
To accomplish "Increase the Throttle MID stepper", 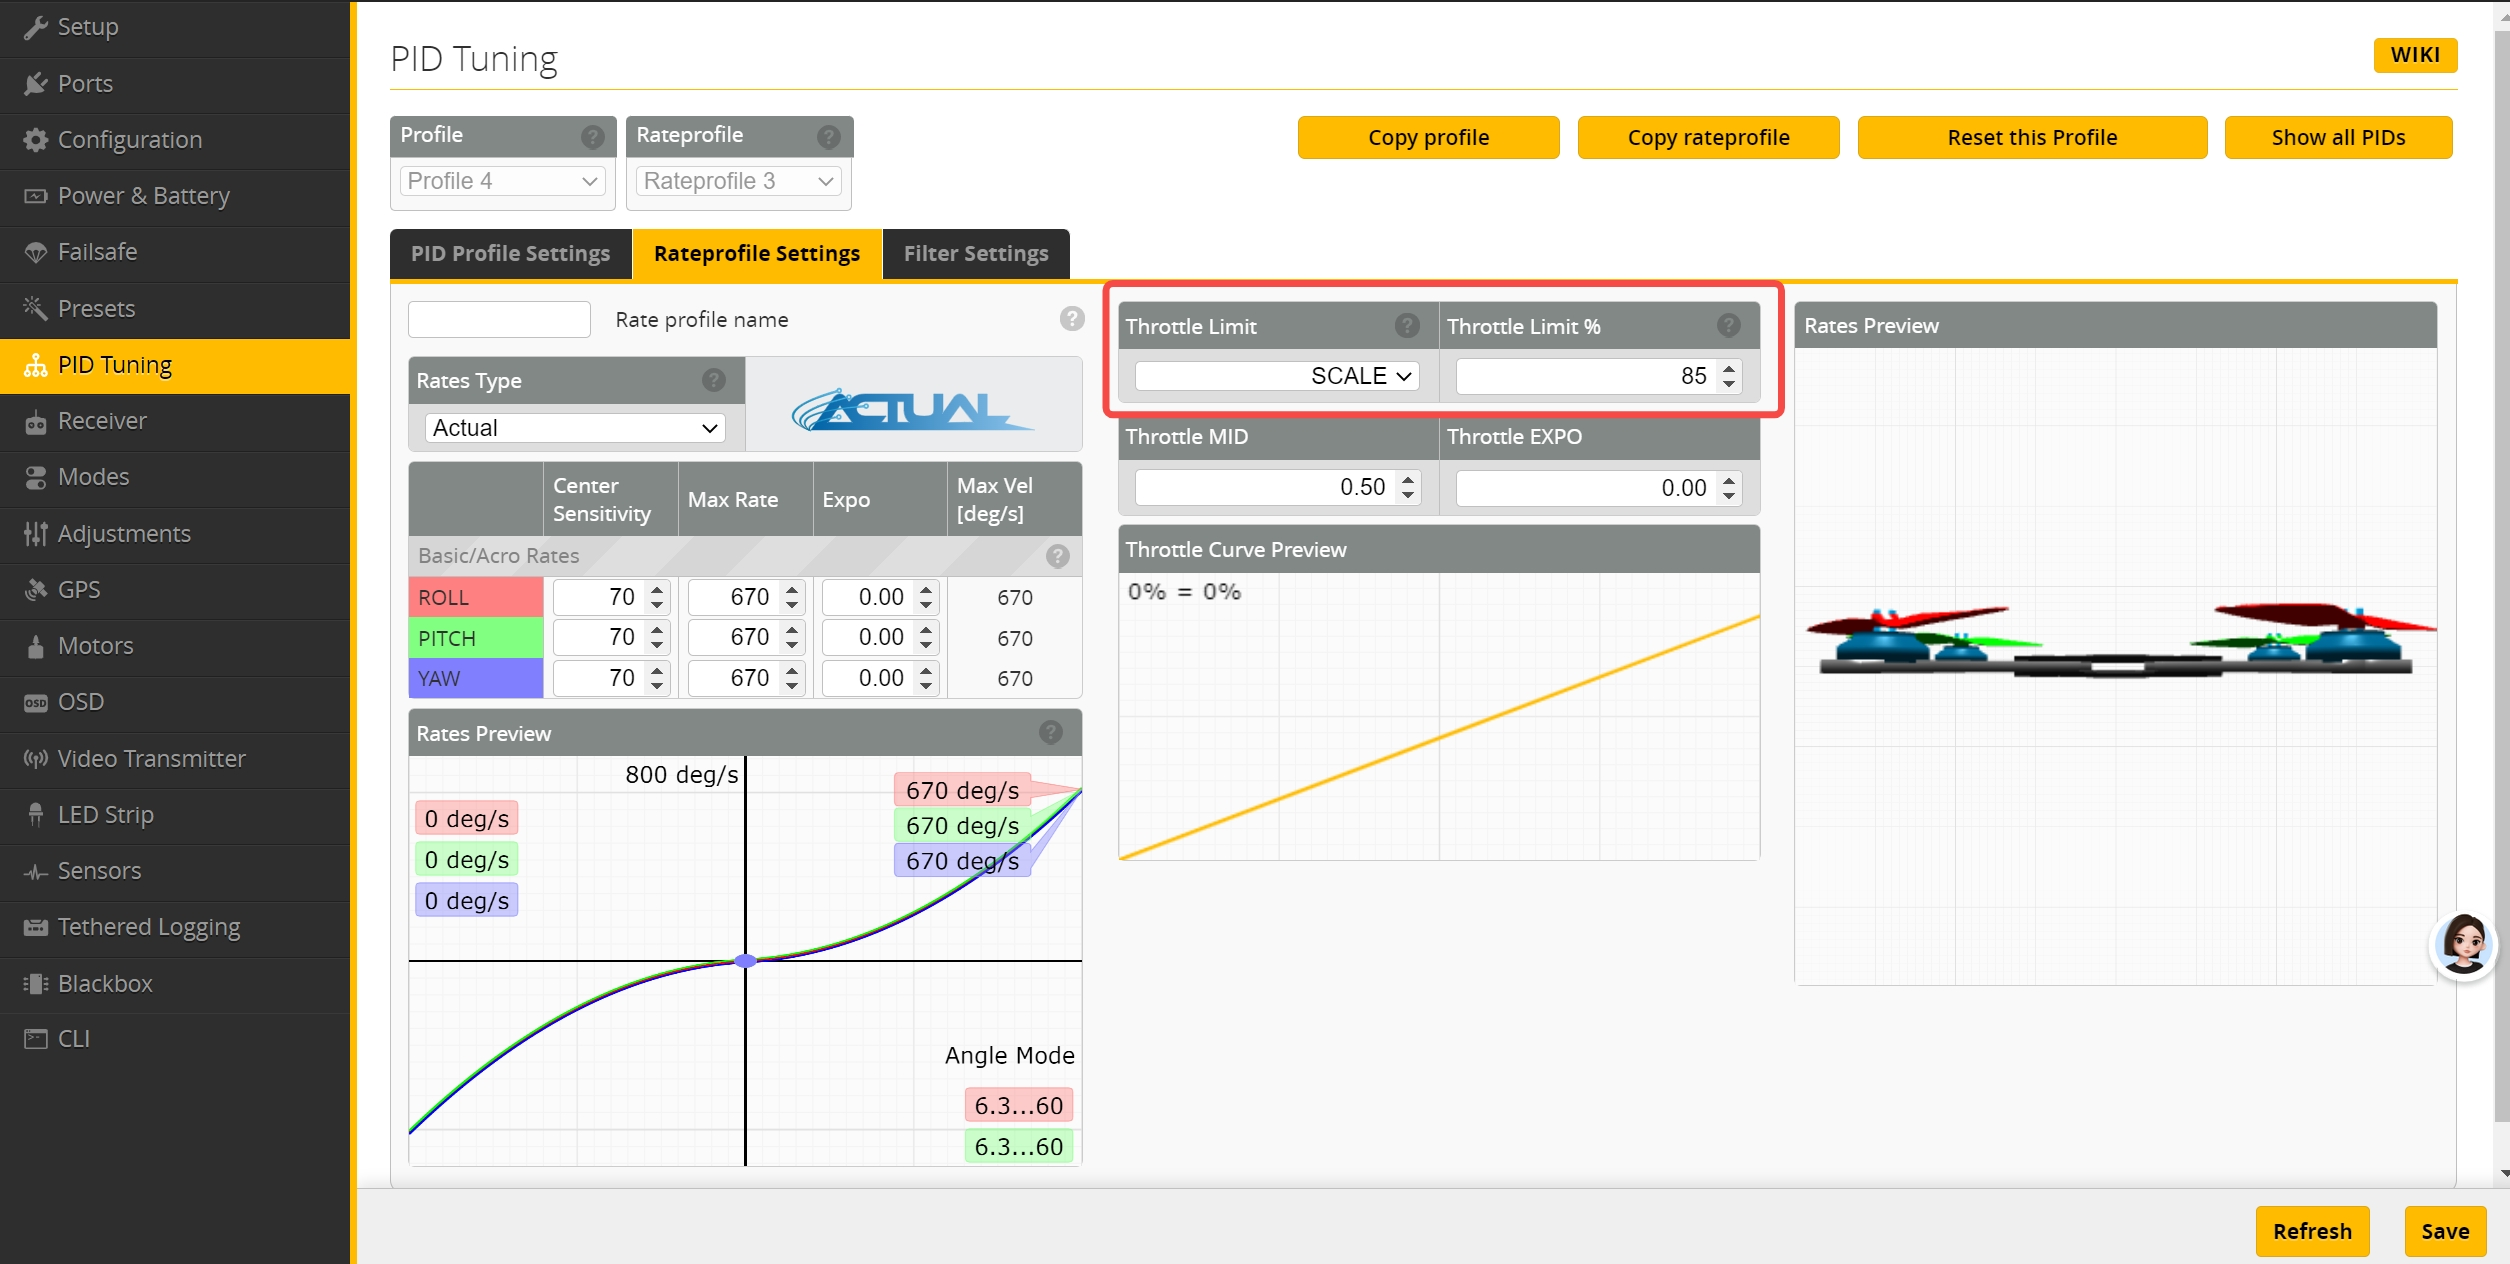I will pos(1408,480).
